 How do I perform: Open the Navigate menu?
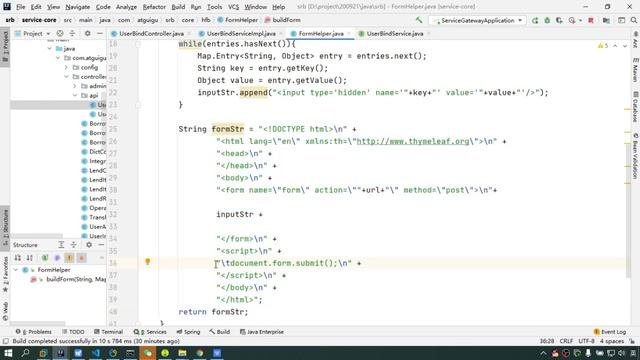[78, 7]
